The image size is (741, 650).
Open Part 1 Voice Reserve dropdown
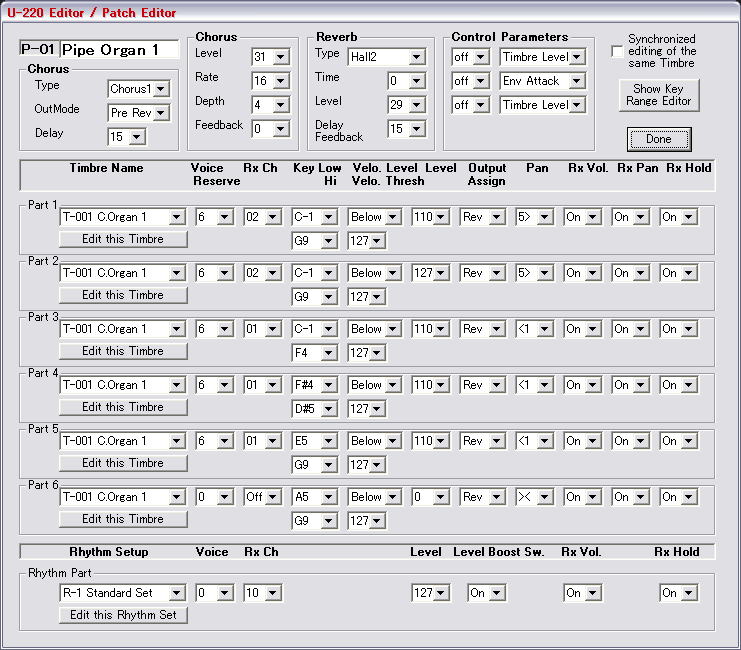[215, 217]
